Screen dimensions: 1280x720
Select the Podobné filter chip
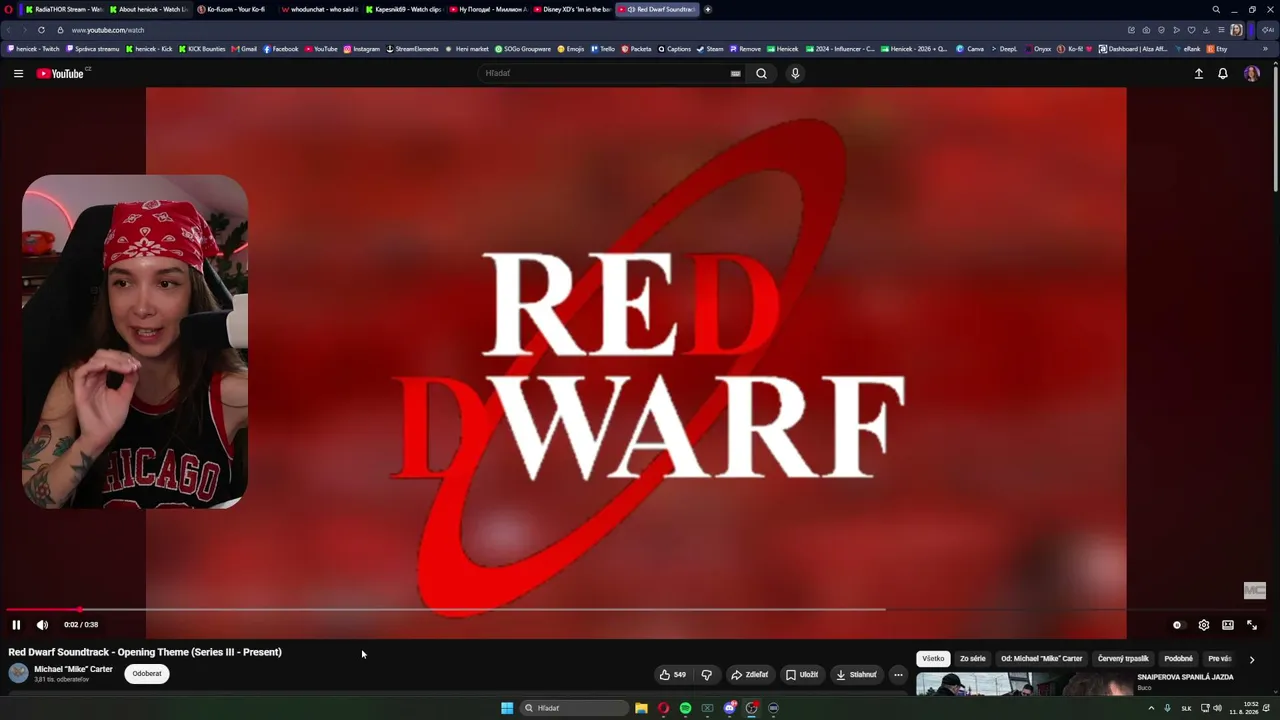(x=1178, y=659)
